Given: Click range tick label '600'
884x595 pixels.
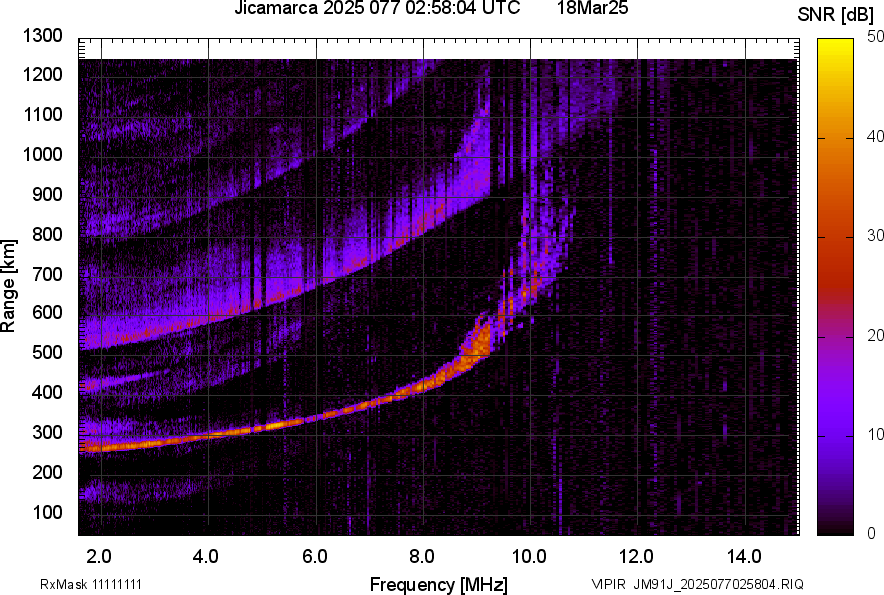Looking at the screenshot, I should 47,312.
